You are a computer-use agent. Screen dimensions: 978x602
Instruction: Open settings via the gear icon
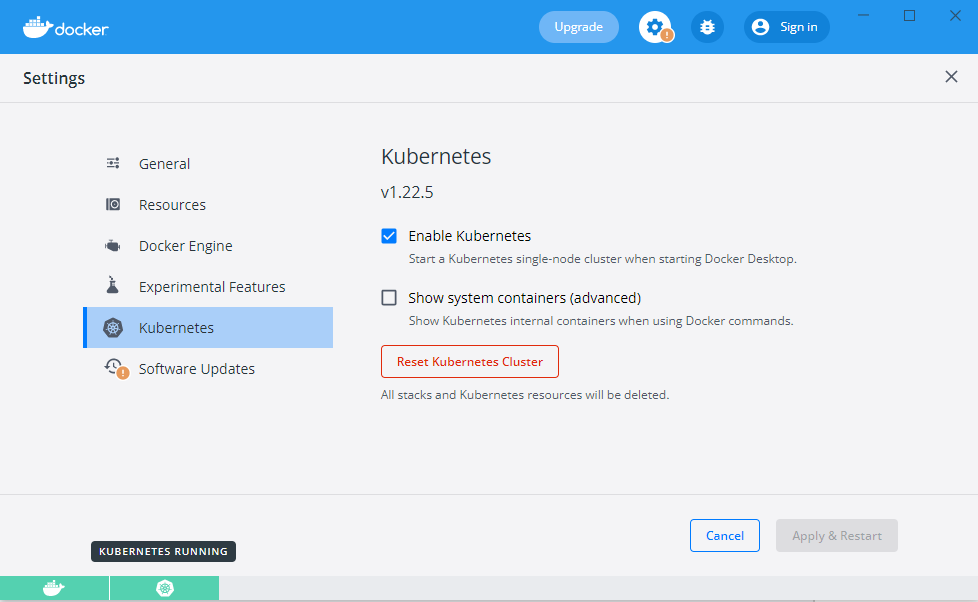[x=655, y=27]
